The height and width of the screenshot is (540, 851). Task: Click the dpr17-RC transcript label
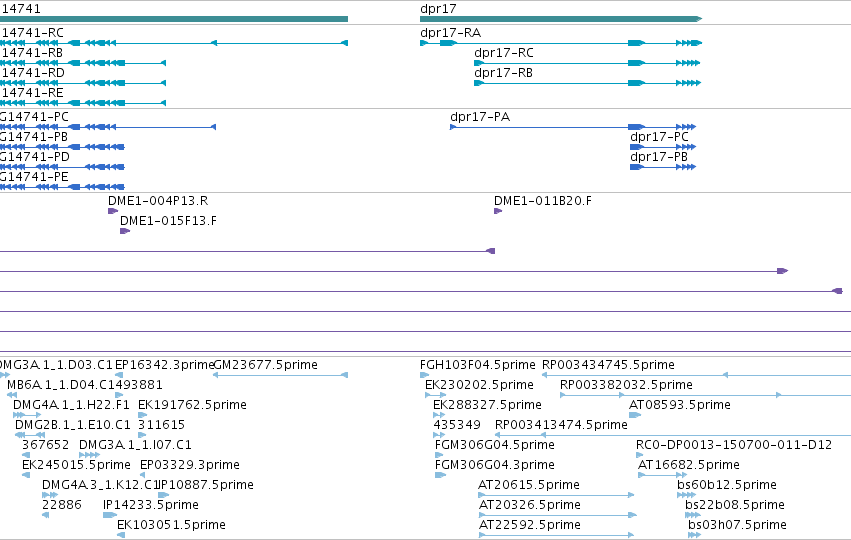[x=504, y=53]
